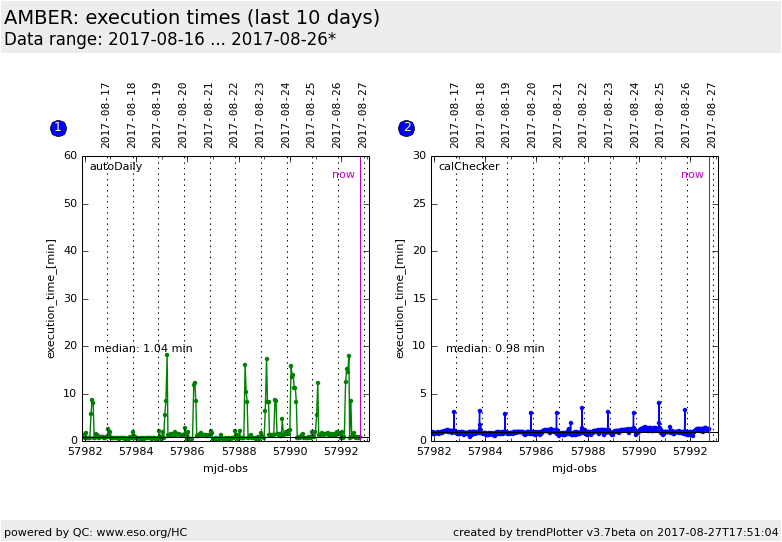Click the trendPlotter v3.7beta creation stamp
782x542 pixels.
tap(615, 532)
